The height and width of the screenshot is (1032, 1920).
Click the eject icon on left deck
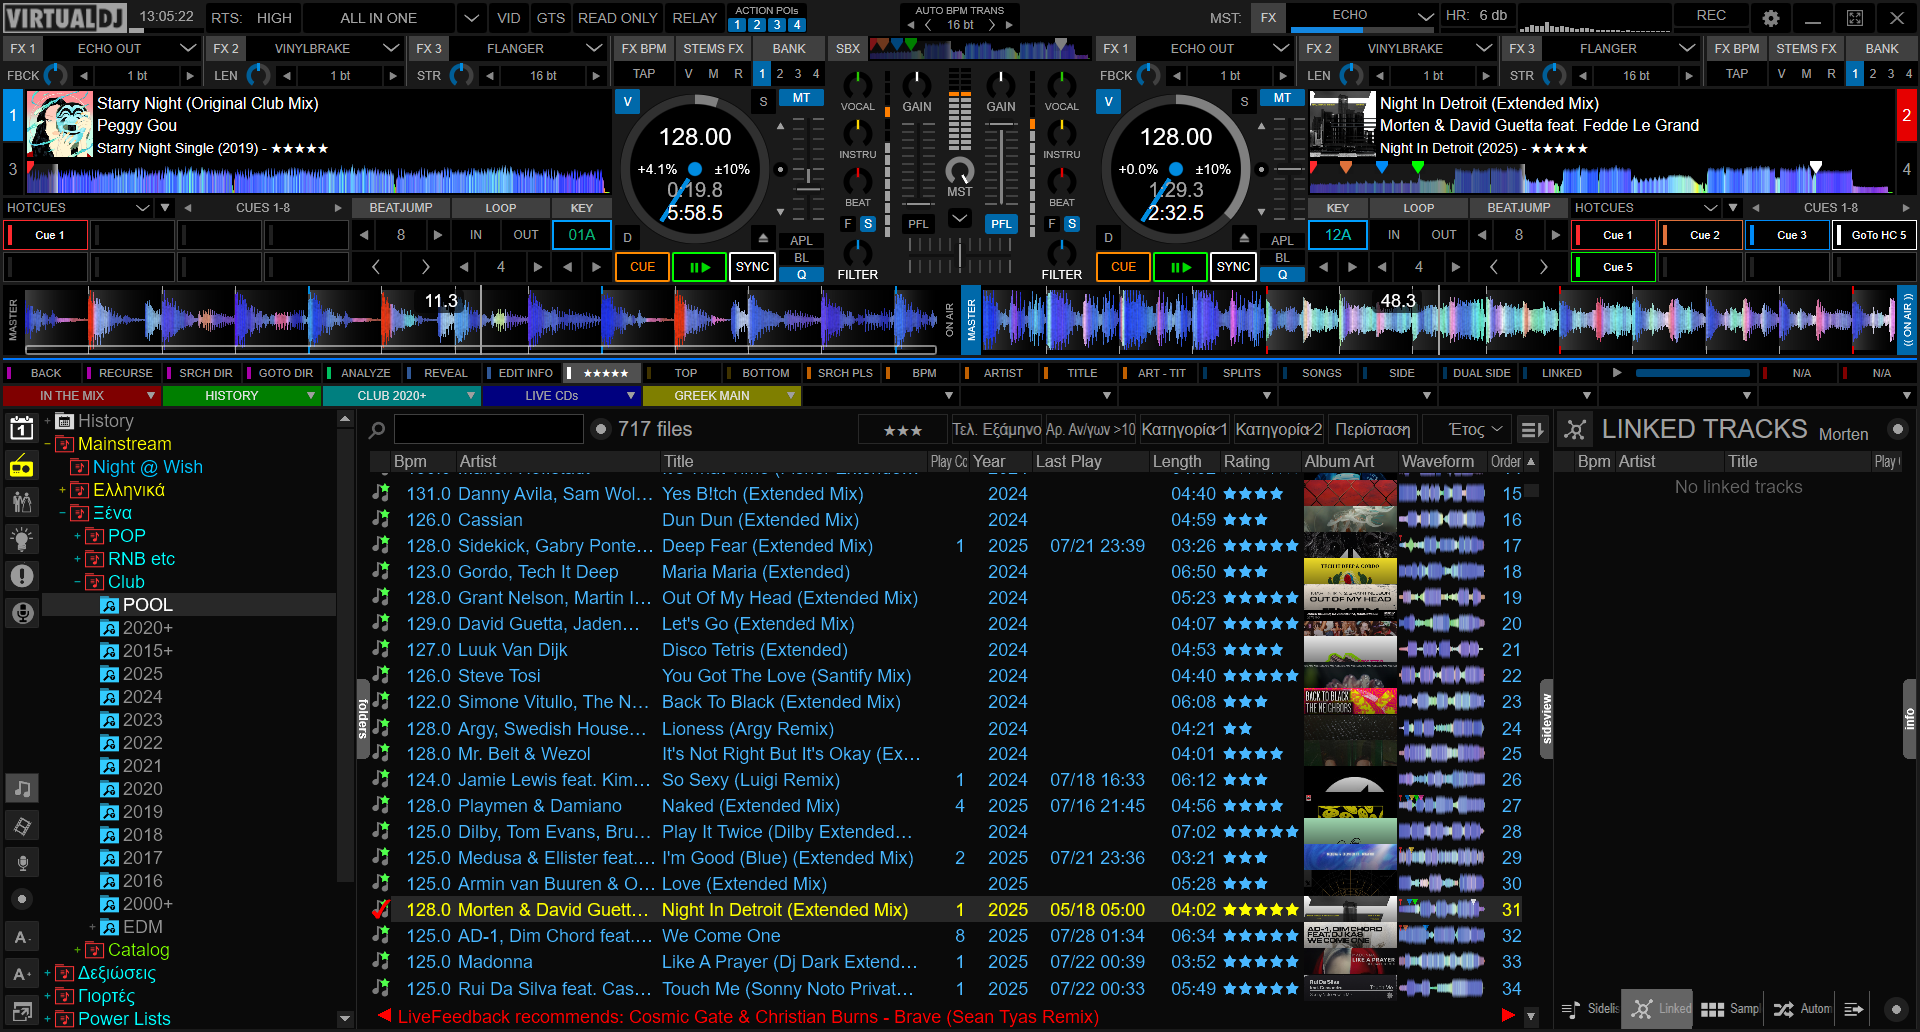762,238
